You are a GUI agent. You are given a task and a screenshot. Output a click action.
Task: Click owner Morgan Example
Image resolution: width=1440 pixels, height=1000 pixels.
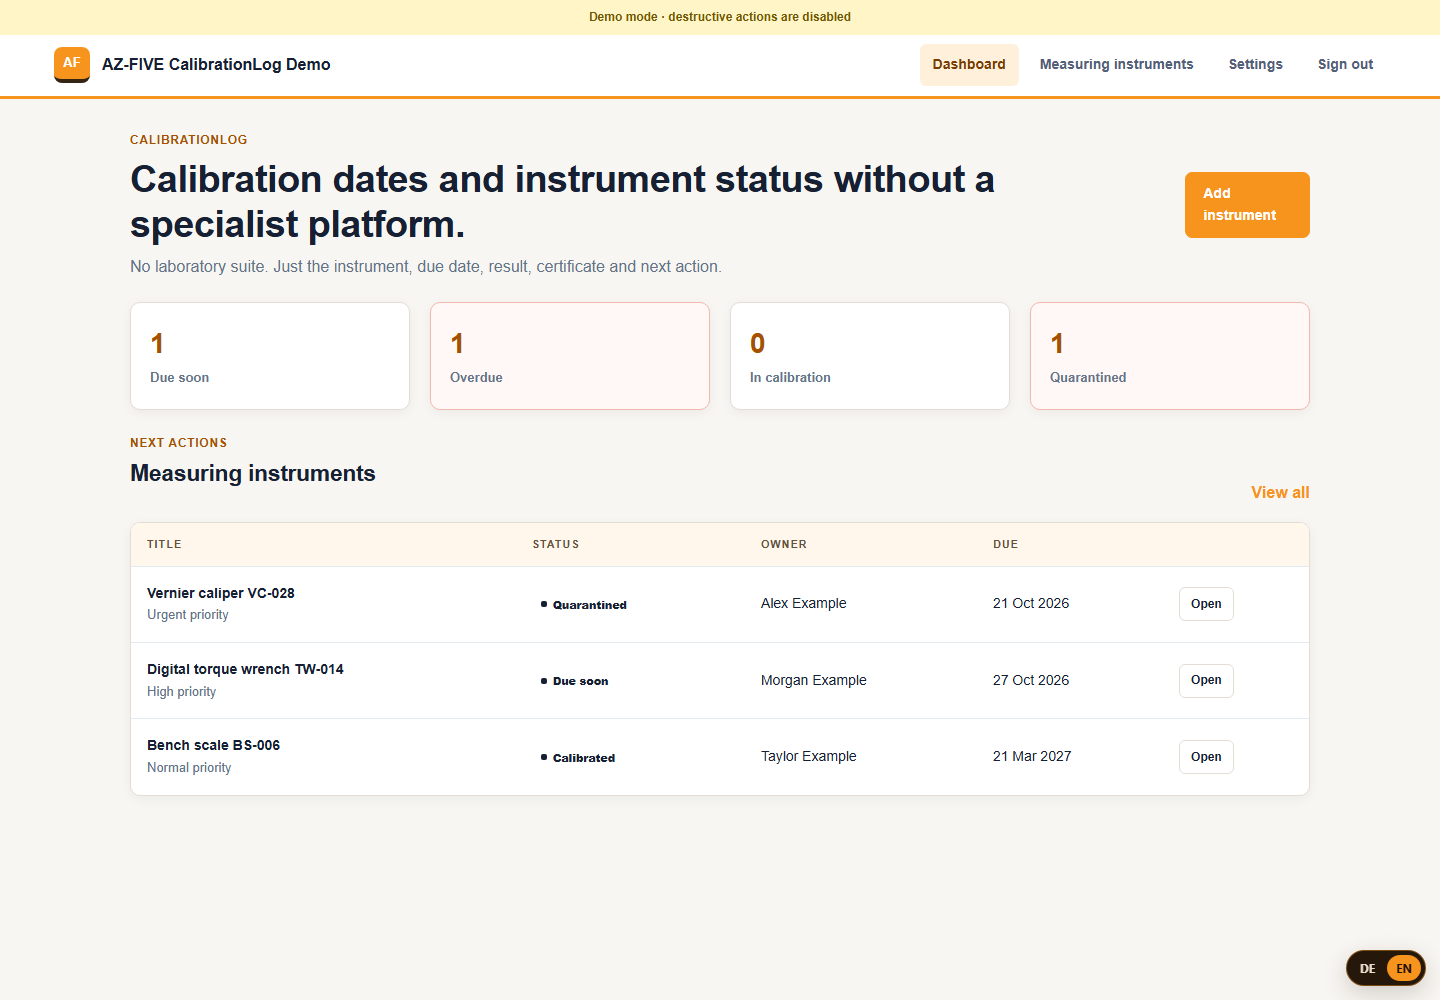[x=813, y=680]
